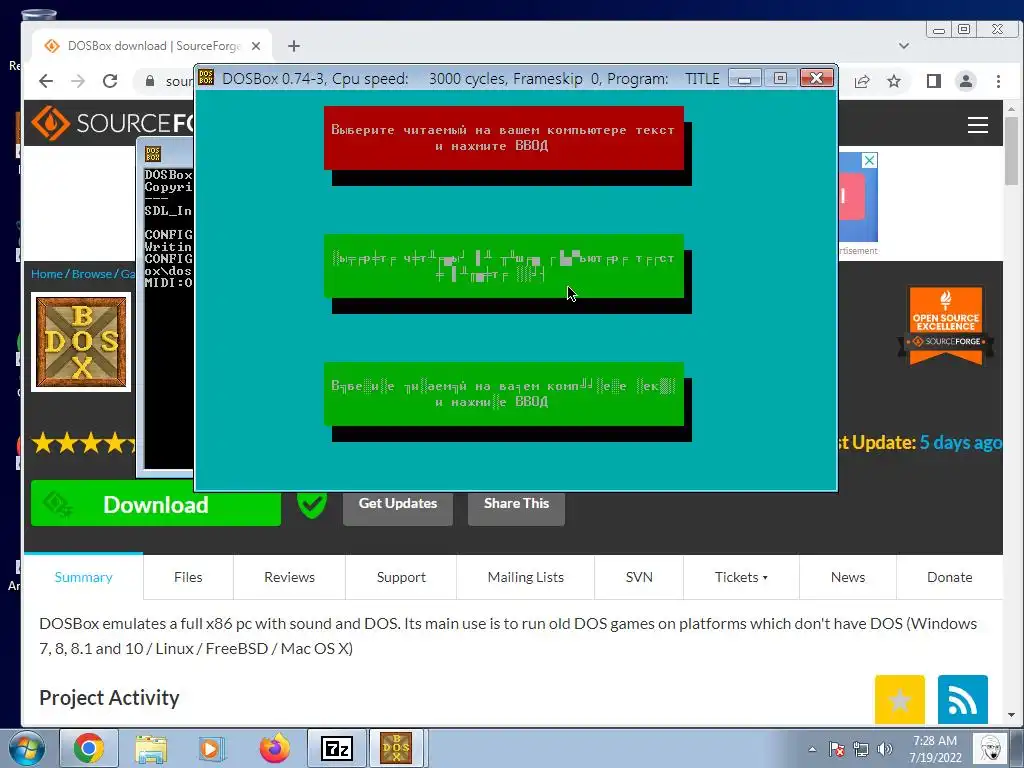The image size is (1024, 768).
Task: Open SourceForge hamburger menu
Action: coord(978,125)
